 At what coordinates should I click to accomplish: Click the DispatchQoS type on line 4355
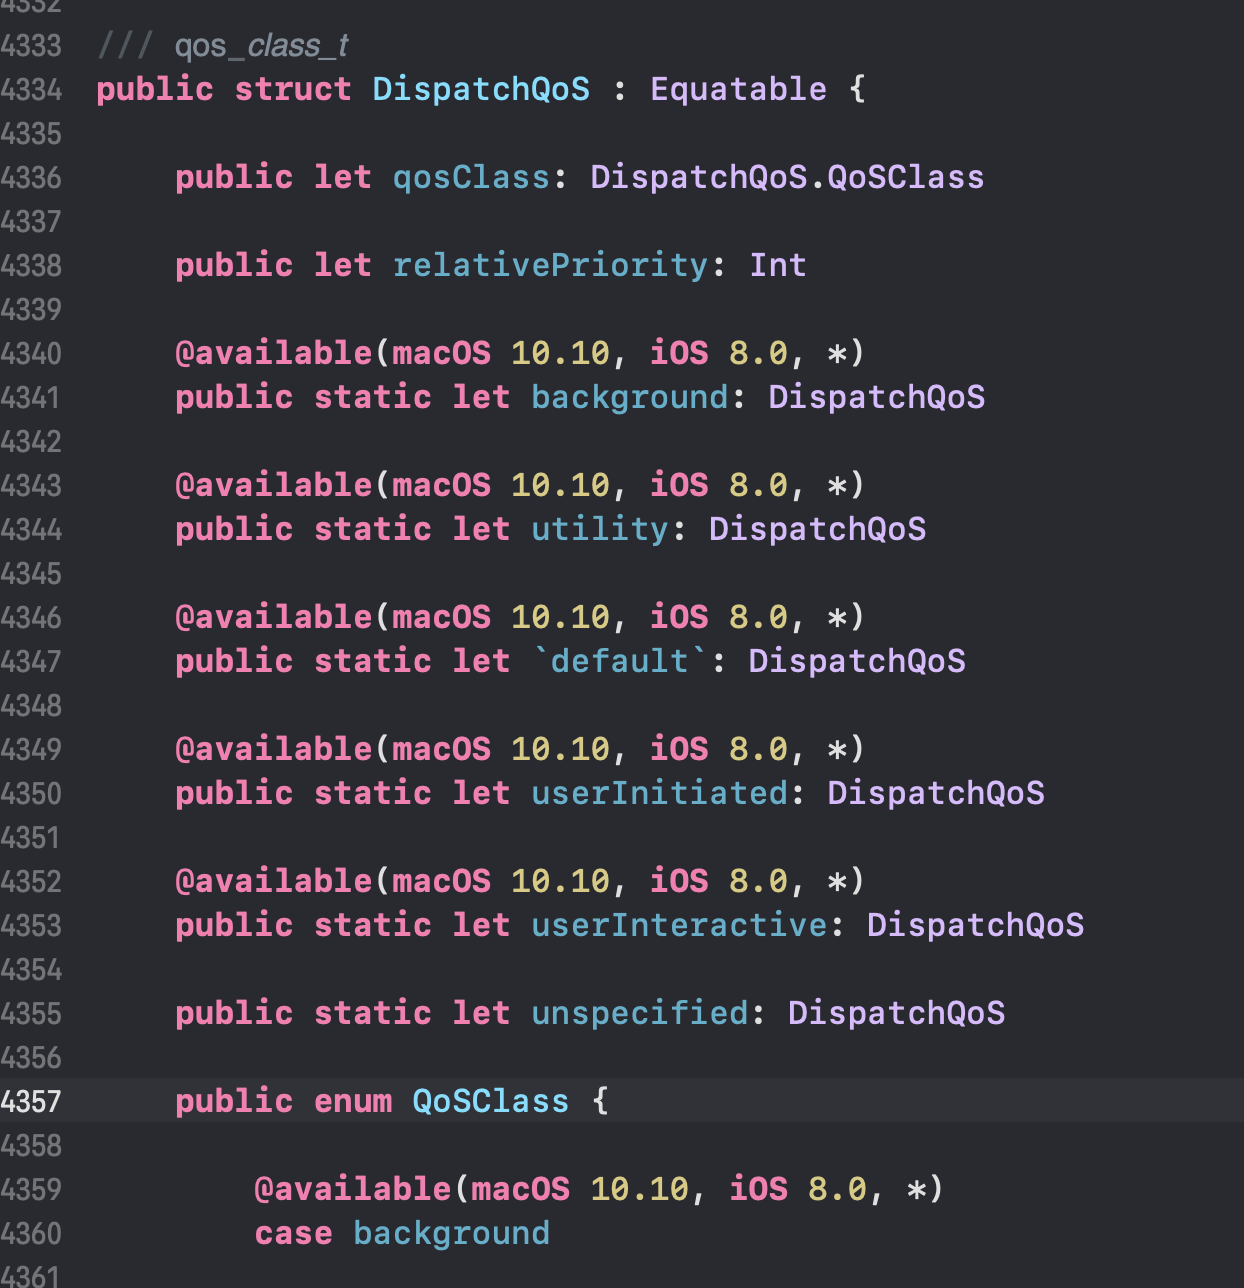click(897, 1013)
